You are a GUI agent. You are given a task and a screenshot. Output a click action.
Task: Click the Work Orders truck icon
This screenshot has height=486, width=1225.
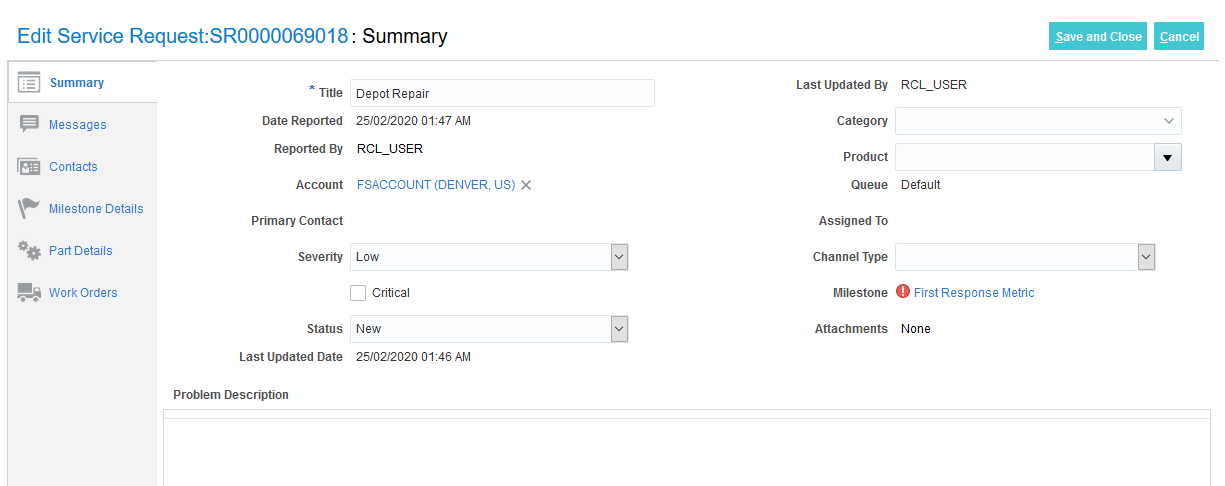click(x=29, y=293)
